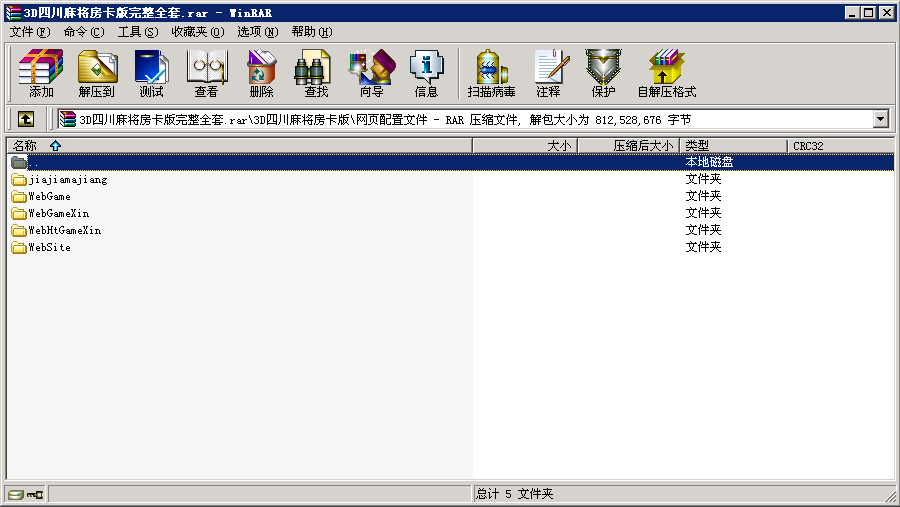900x507 pixels.
Task: Run the Test (测试) archive tool
Action: coord(152,74)
